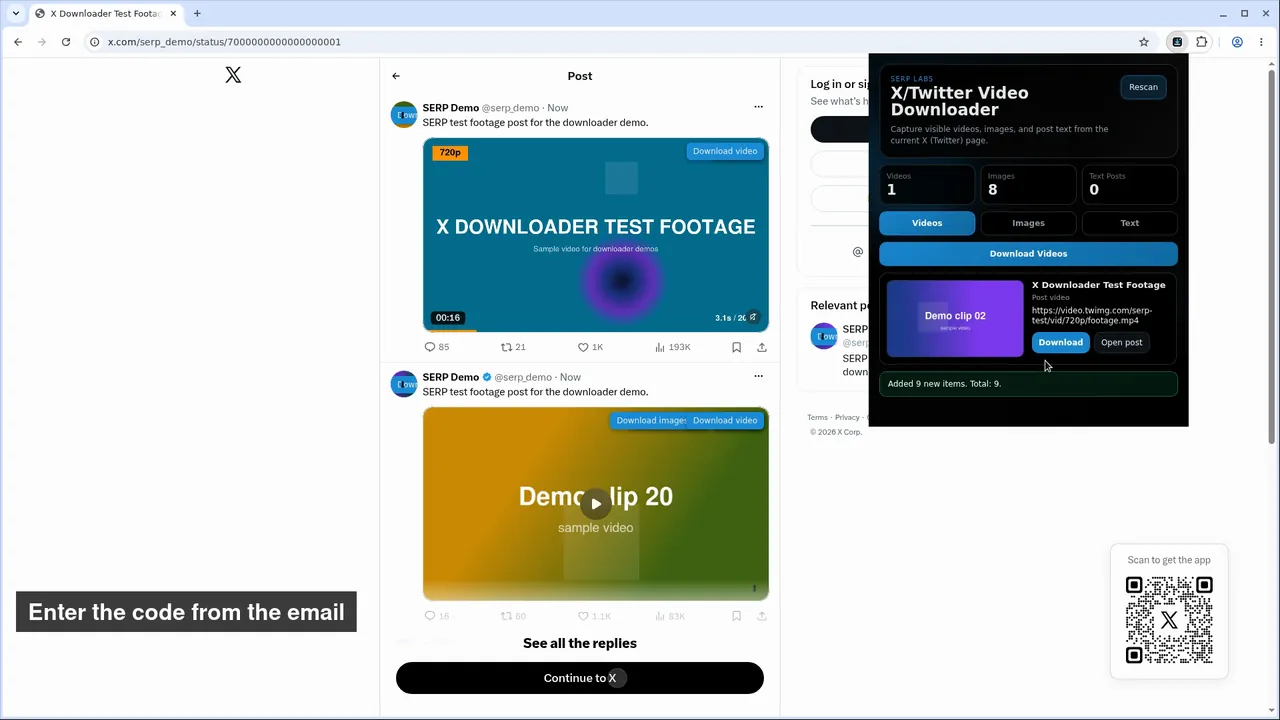The image size is (1280, 720).
Task: Open the Chrome extensions puzzle icon
Action: point(1202,42)
